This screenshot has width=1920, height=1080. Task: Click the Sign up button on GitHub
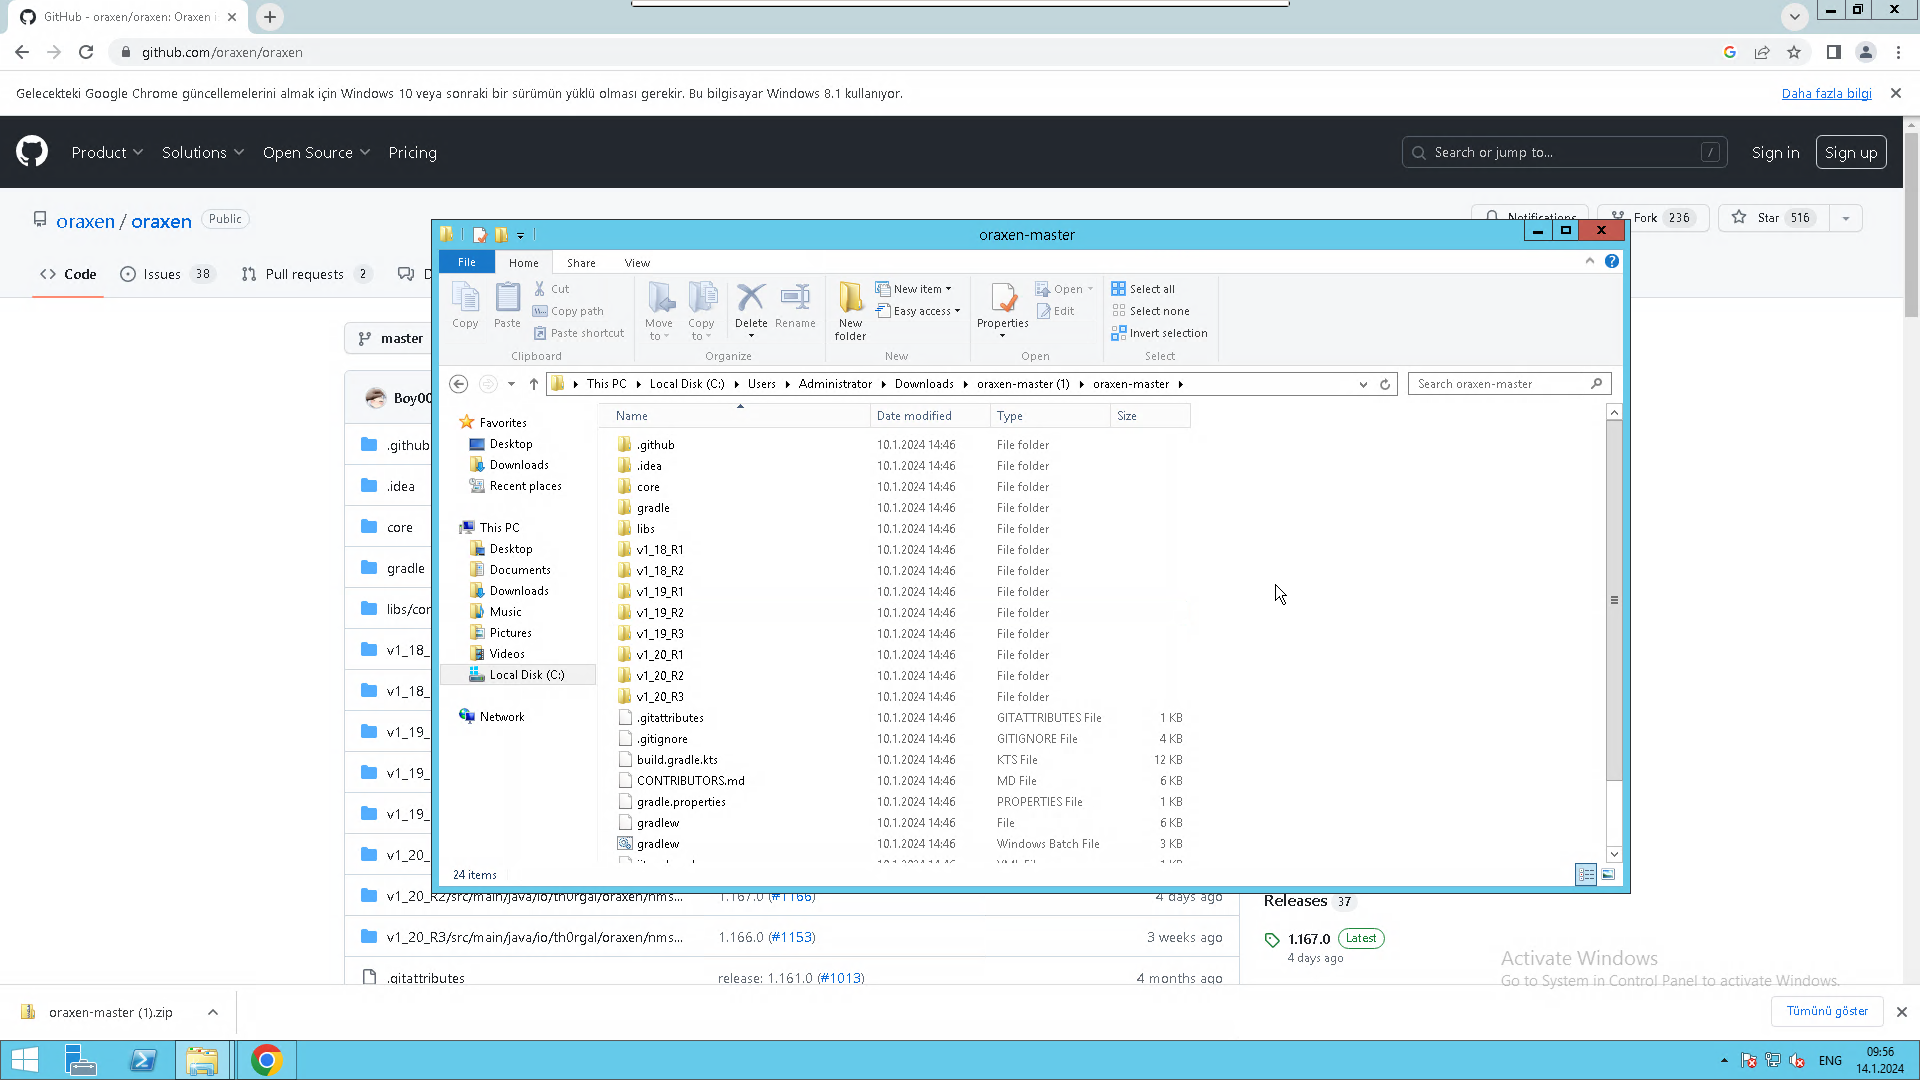(1851, 152)
